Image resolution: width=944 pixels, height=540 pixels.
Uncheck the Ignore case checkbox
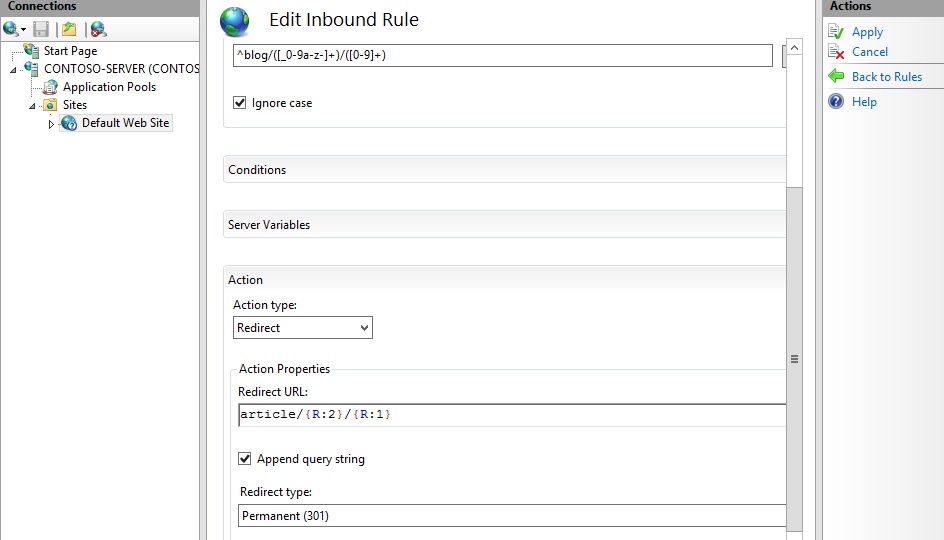click(240, 102)
